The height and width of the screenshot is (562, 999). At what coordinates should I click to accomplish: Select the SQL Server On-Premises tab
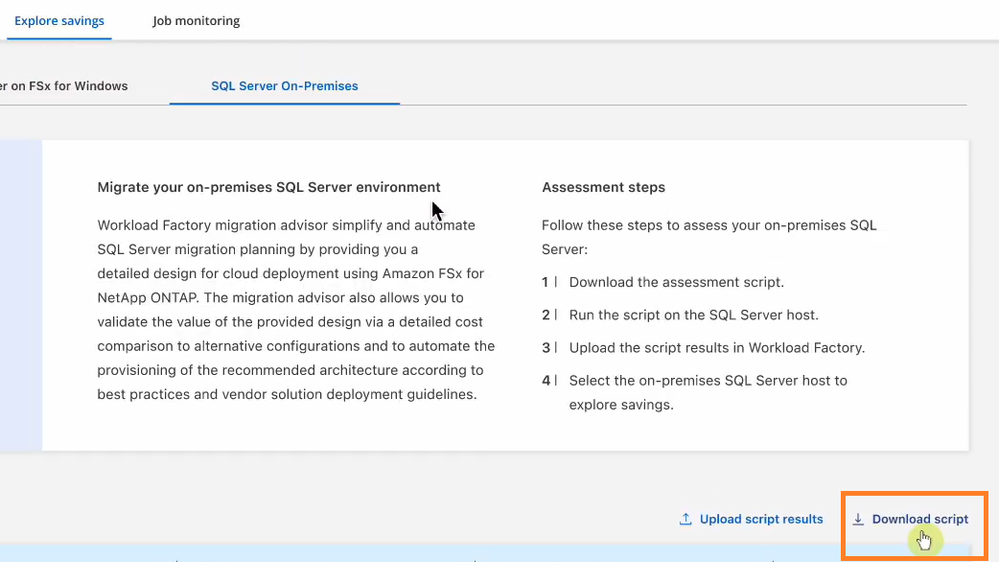[x=284, y=86]
